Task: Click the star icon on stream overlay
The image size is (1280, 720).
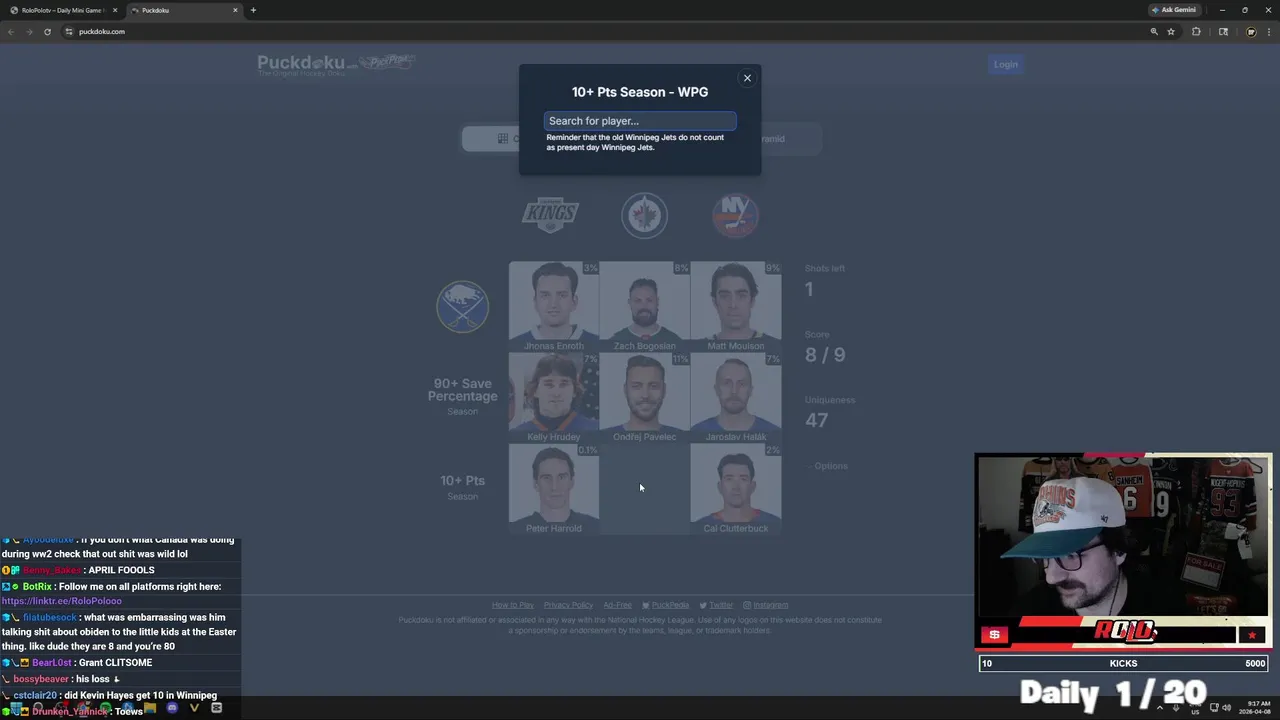Action: (1251, 635)
